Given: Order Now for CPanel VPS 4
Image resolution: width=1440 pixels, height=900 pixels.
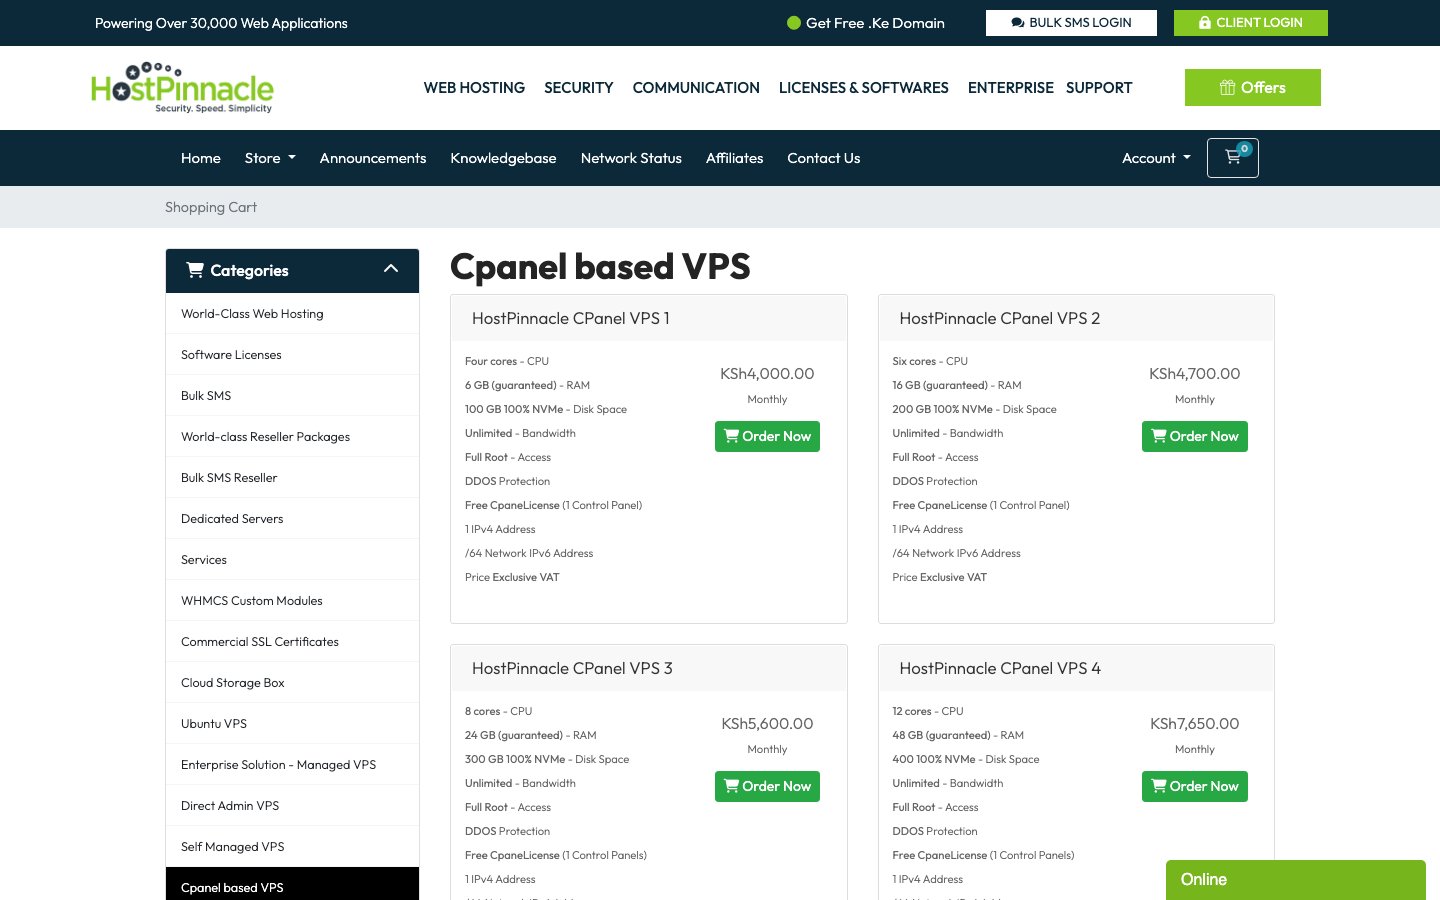Looking at the screenshot, I should [1195, 786].
